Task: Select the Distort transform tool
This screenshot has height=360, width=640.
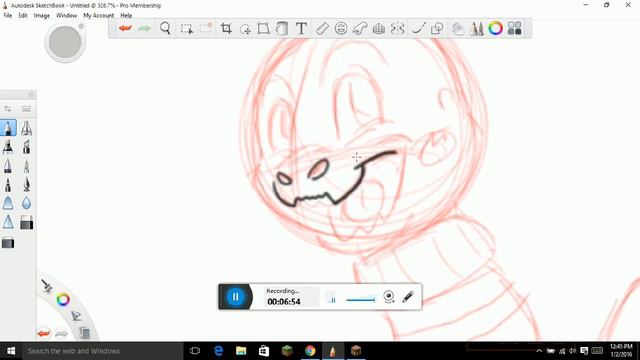Action: 263,29
